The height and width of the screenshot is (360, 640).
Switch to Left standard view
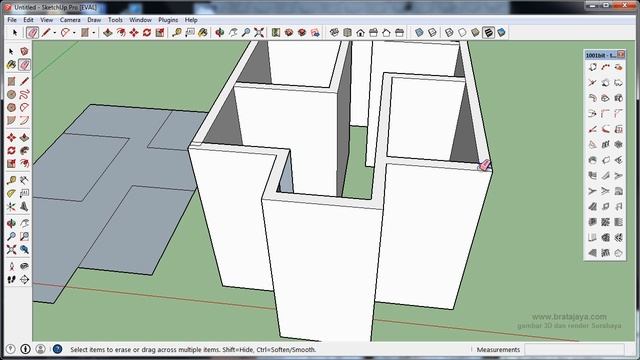(x=400, y=33)
